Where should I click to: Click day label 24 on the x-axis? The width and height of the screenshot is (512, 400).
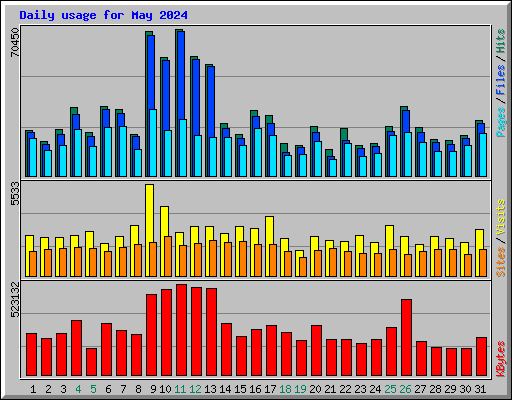(375, 389)
